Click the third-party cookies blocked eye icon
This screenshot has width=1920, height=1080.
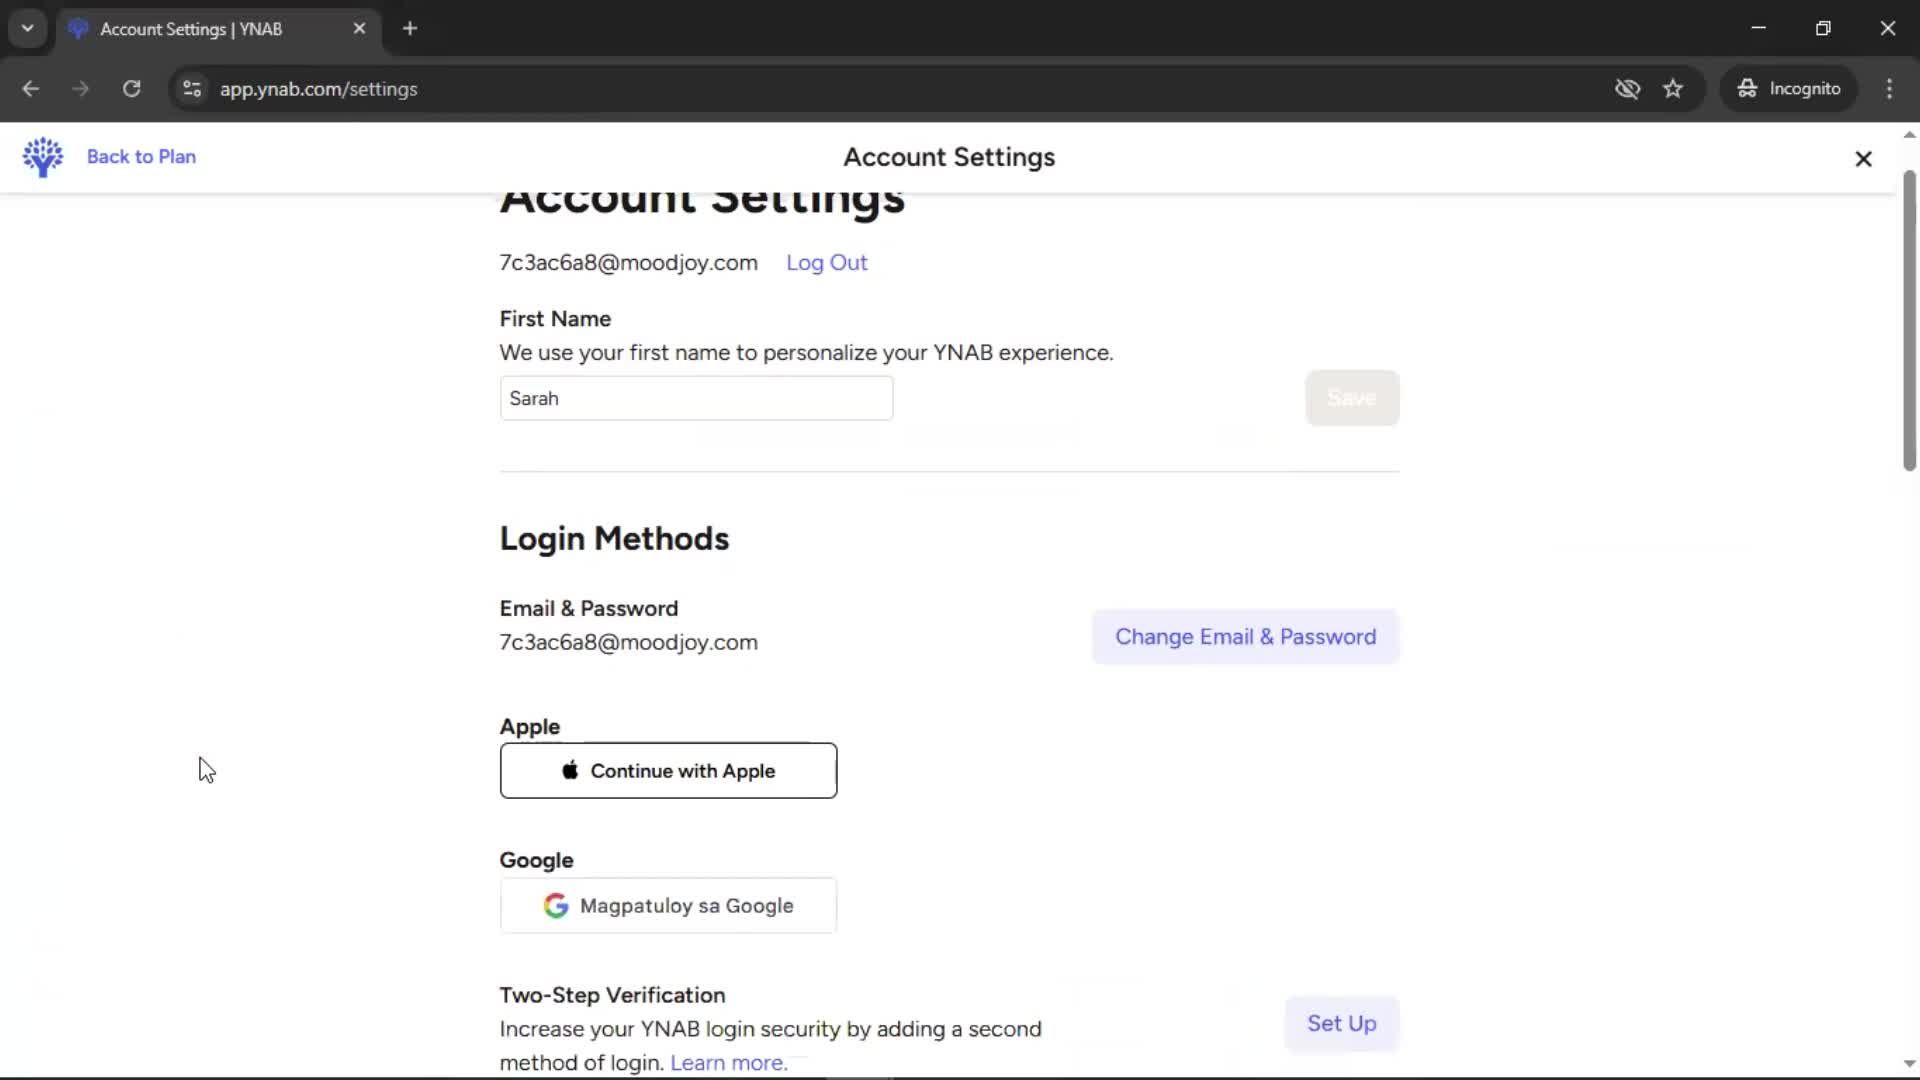pos(1627,89)
